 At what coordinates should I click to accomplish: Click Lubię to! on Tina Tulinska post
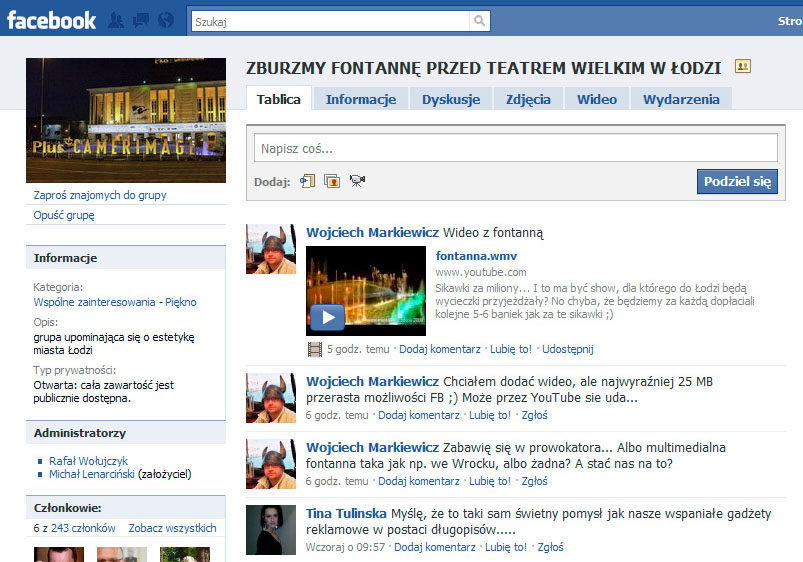tap(506, 547)
